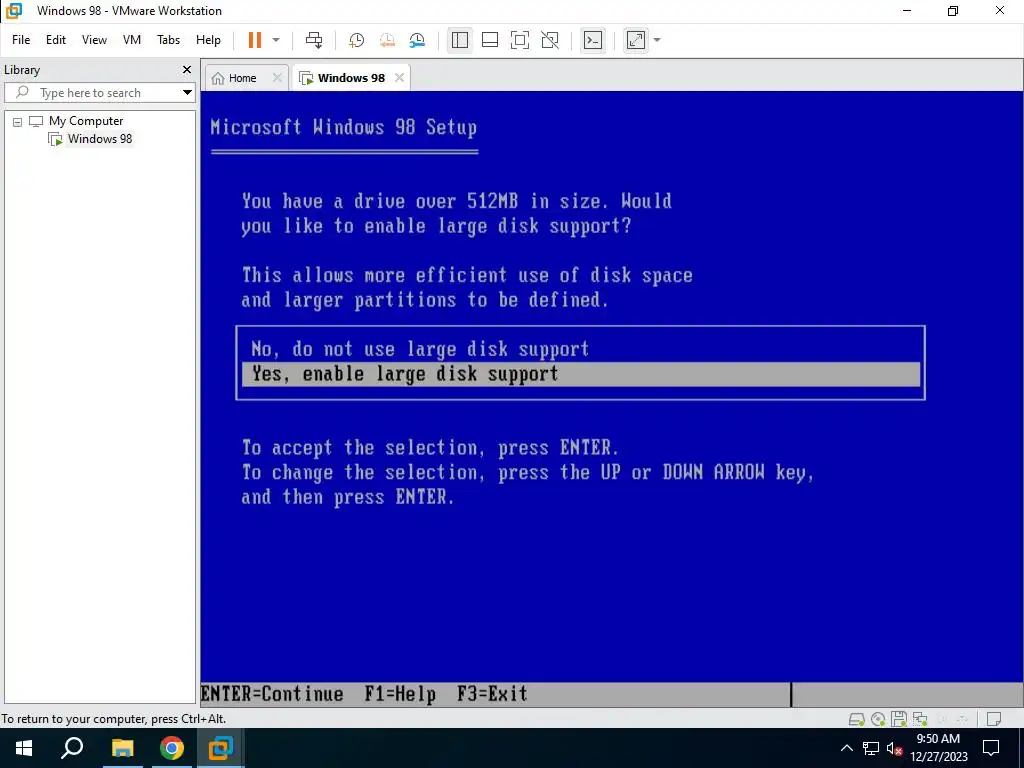Open the snapshot manager wrench-clock icon
Screen dimensions: 1024x768
(417, 40)
